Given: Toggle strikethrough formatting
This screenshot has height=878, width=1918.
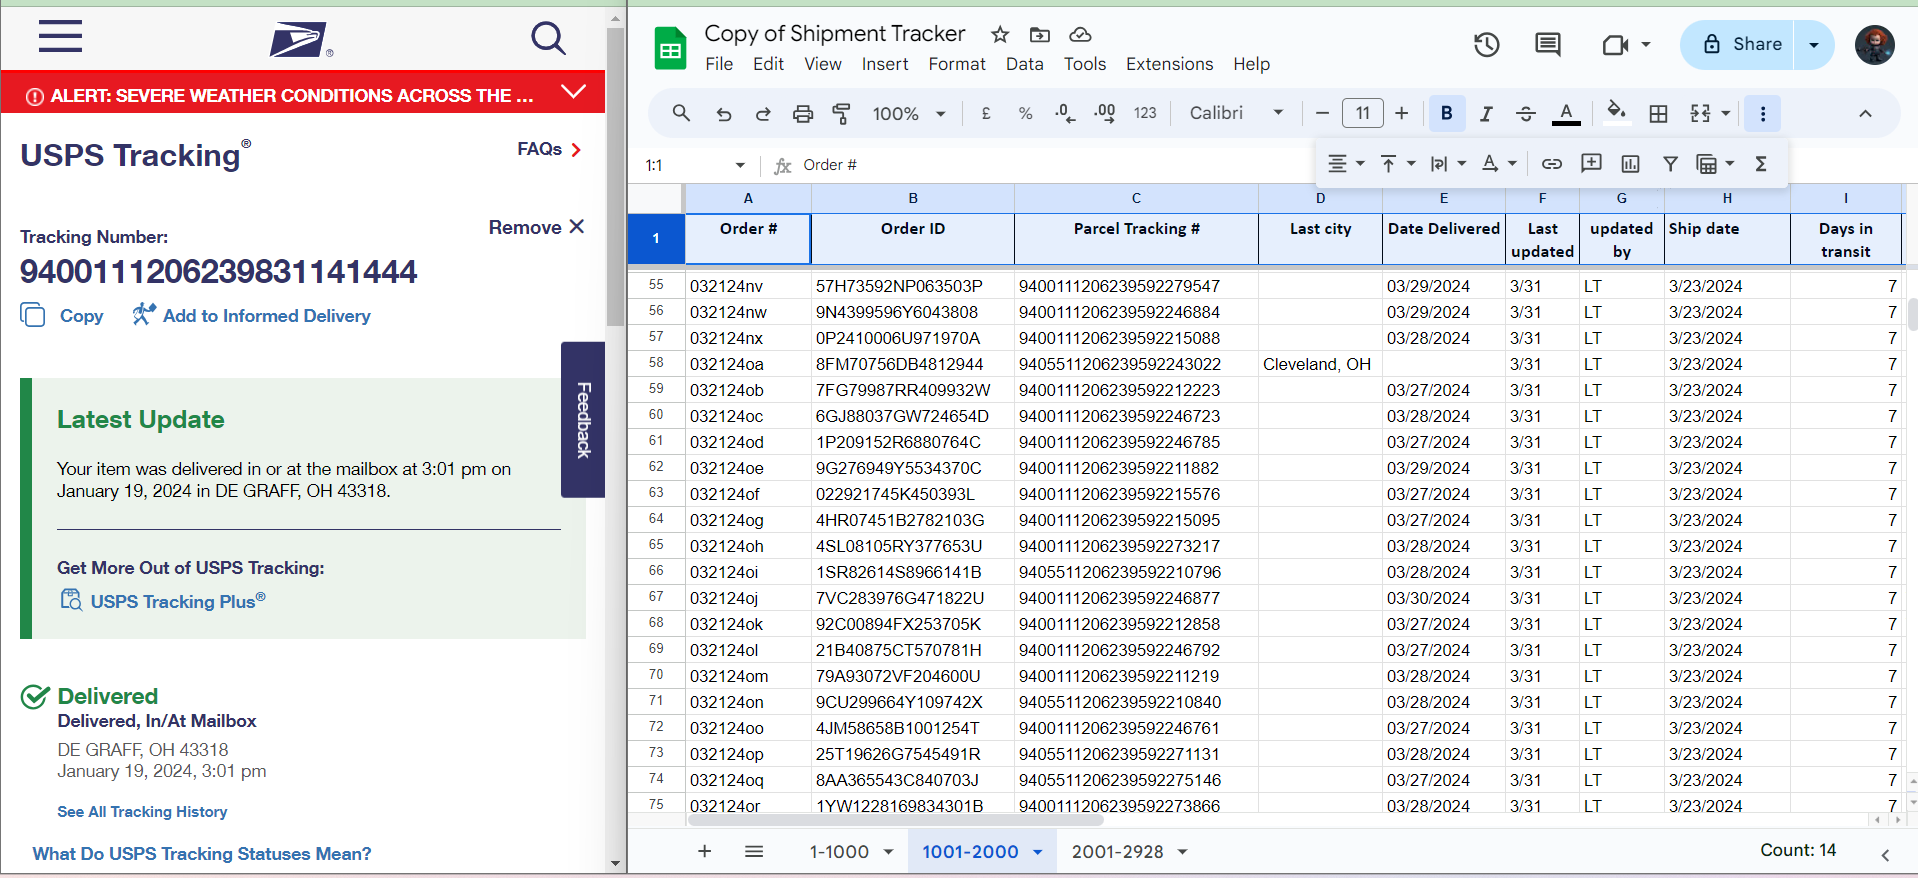Looking at the screenshot, I should click(1526, 114).
